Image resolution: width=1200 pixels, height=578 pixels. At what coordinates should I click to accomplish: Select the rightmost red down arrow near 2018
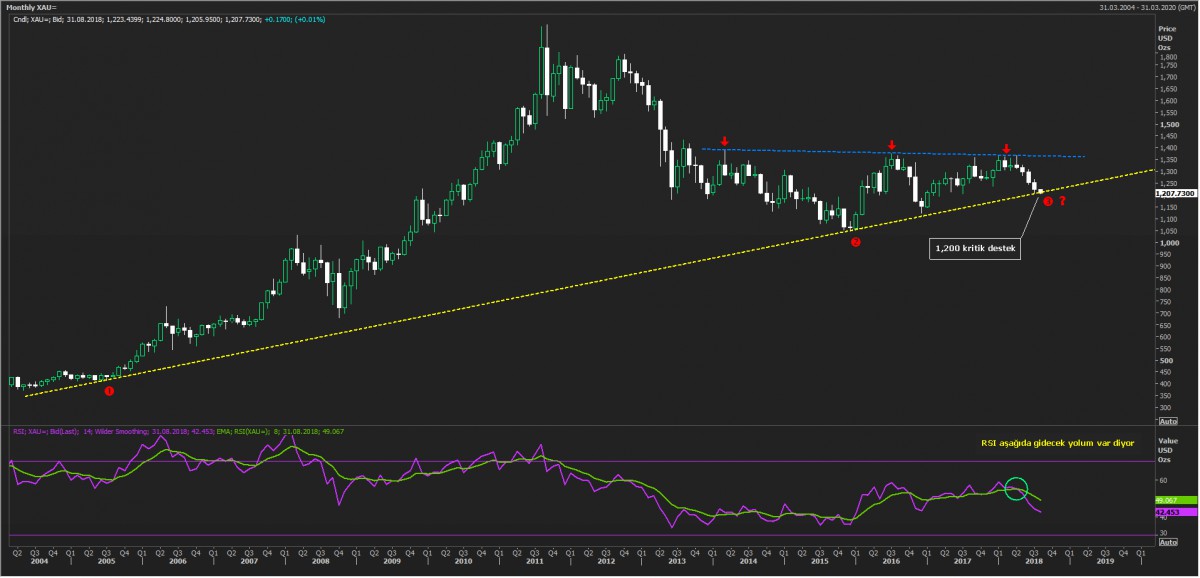(1006, 148)
